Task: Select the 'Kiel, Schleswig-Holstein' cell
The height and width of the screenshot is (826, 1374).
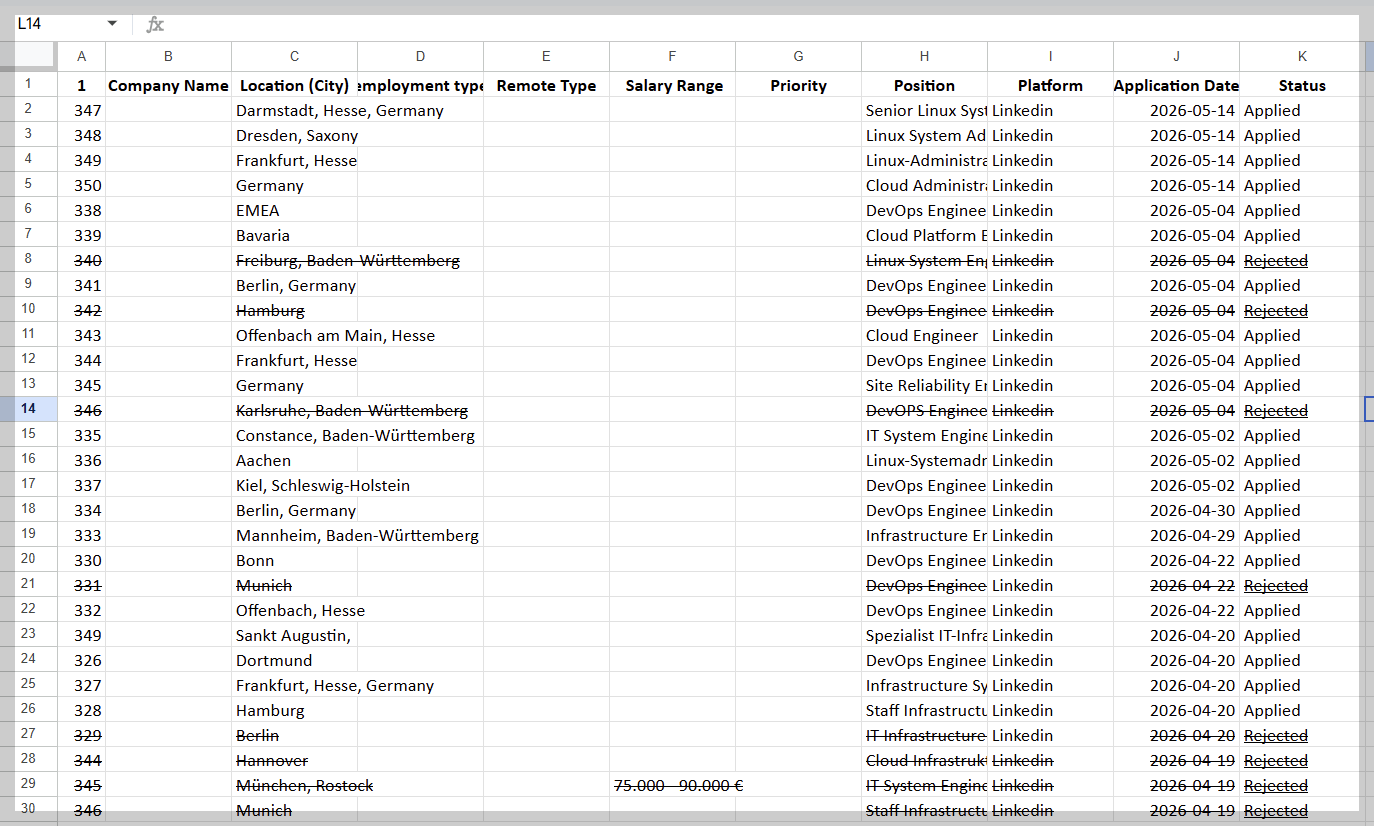Action: (294, 485)
